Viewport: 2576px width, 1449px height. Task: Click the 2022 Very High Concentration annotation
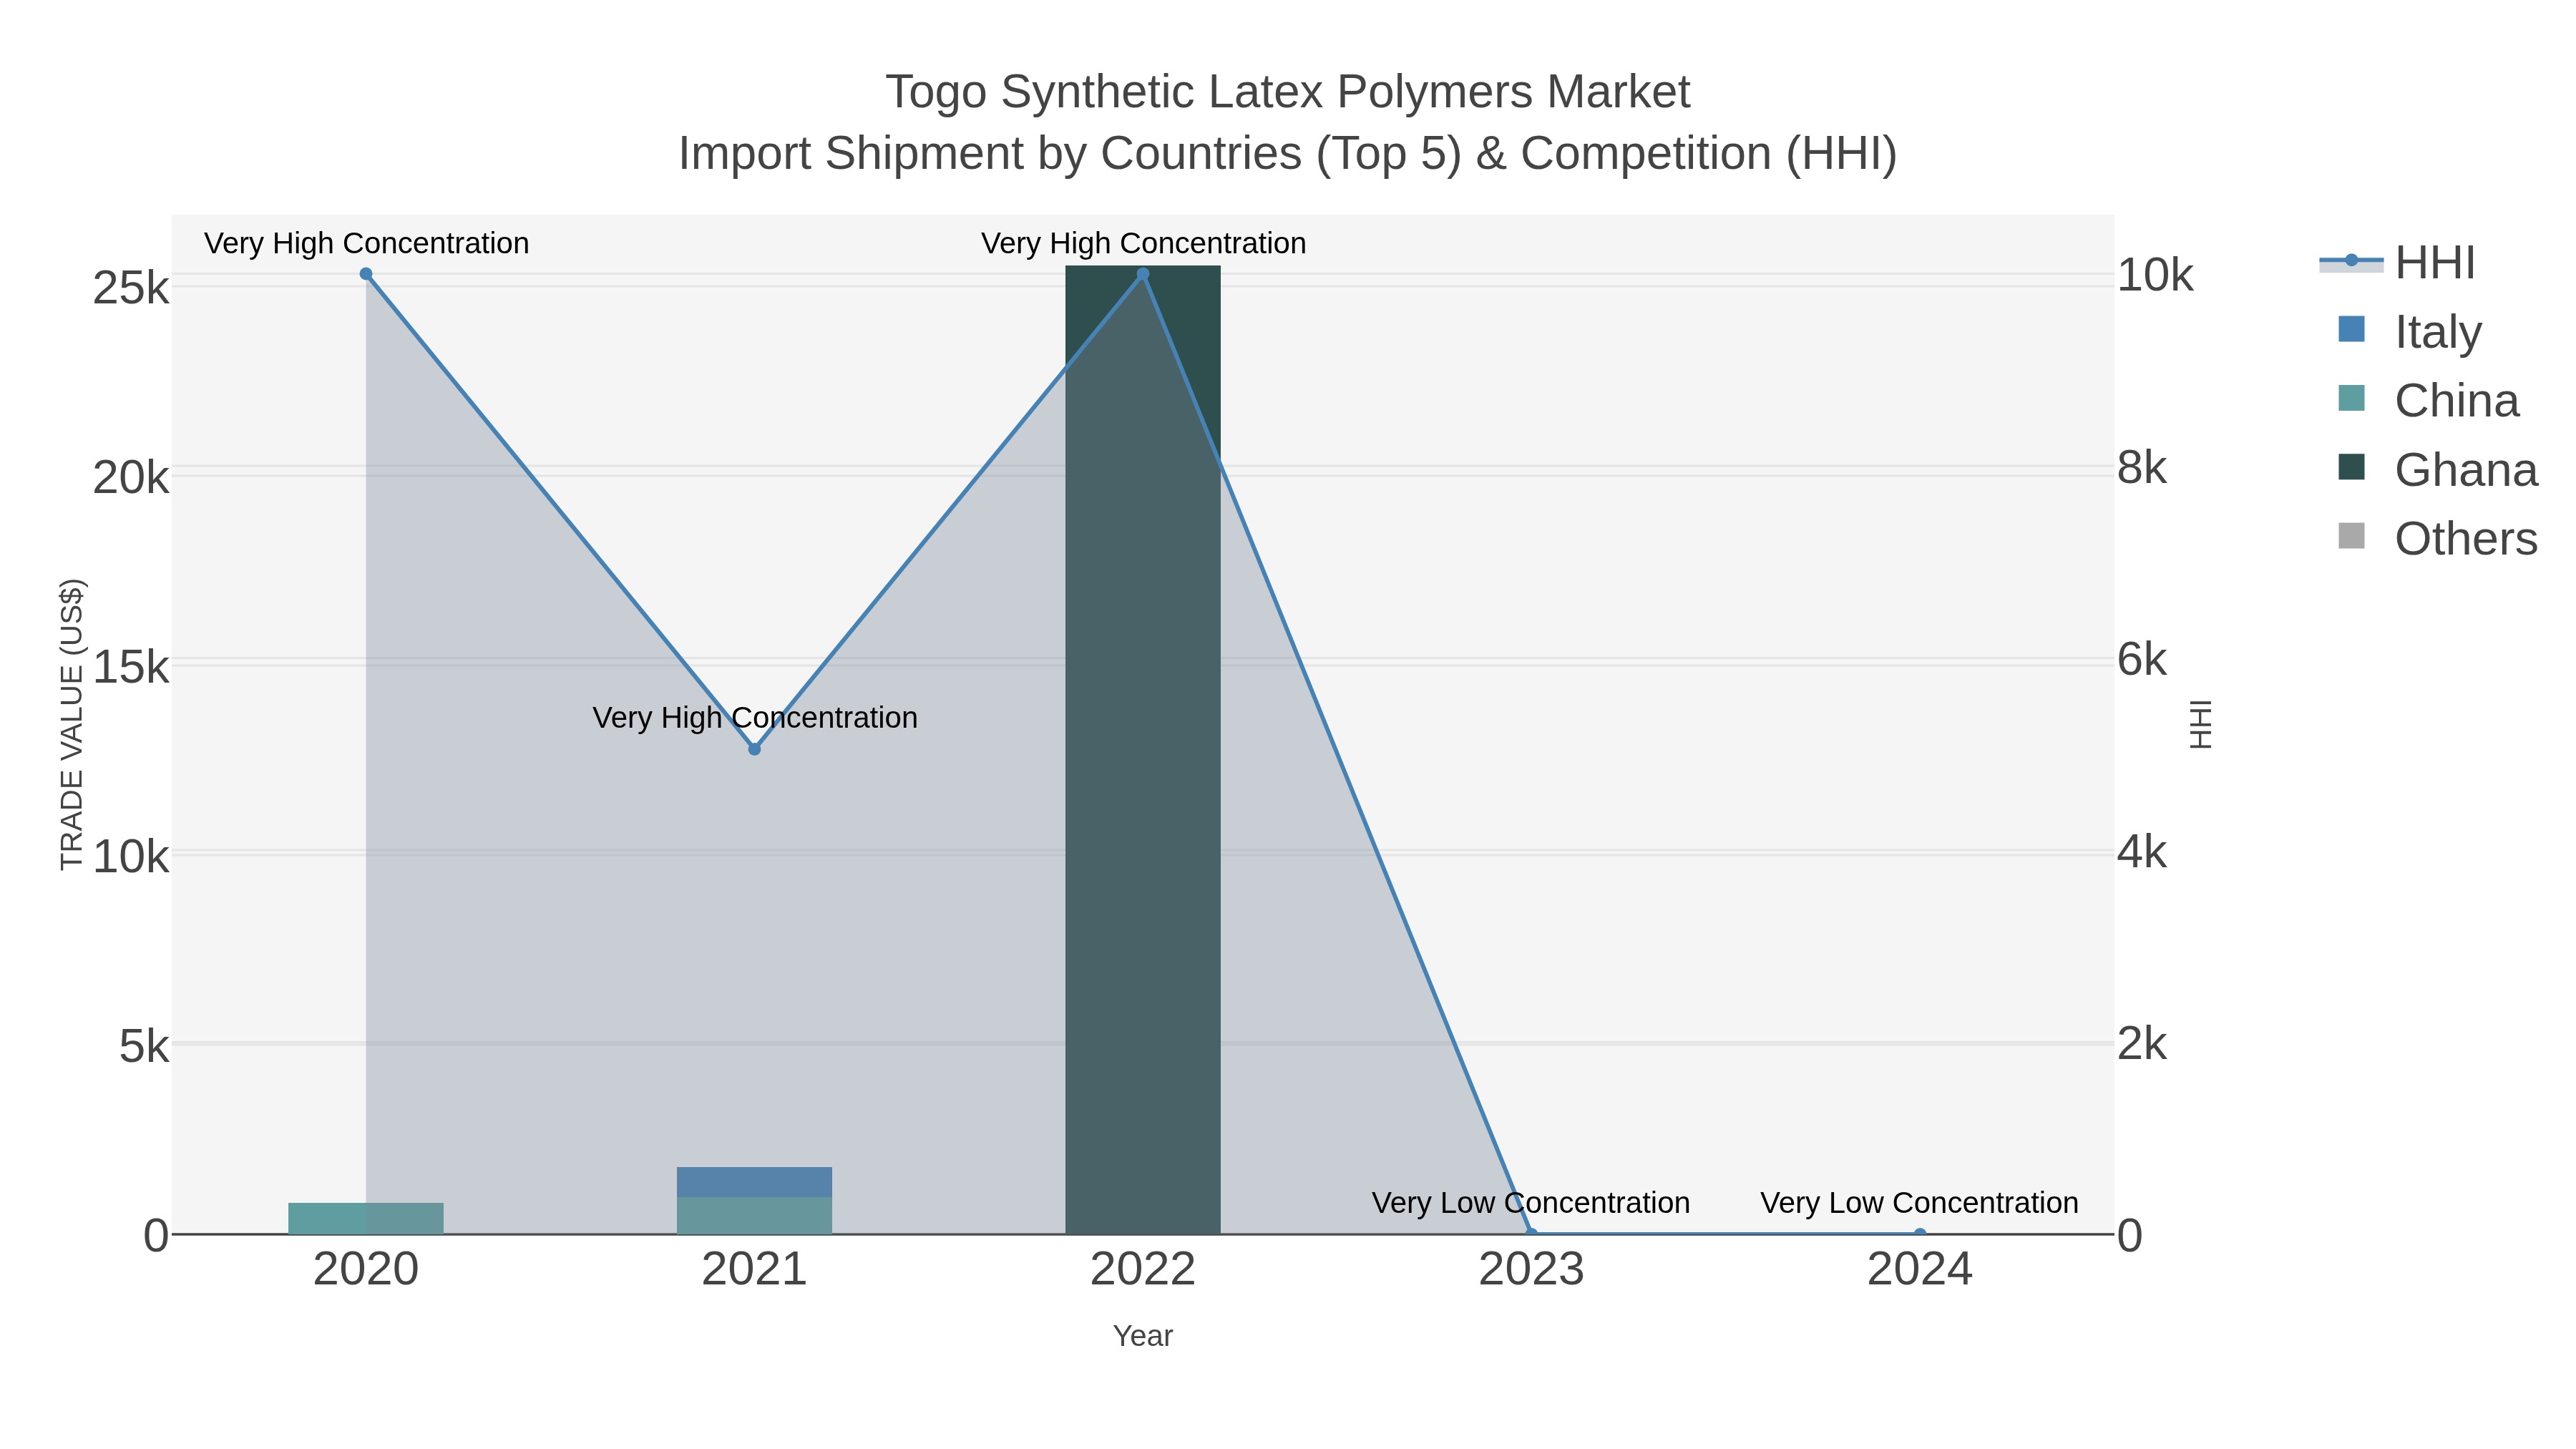pyautogui.click(x=1144, y=243)
